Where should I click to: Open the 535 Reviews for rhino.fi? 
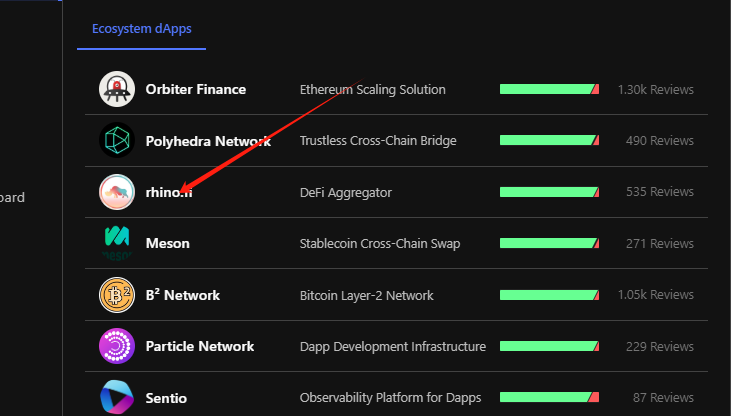(x=660, y=192)
